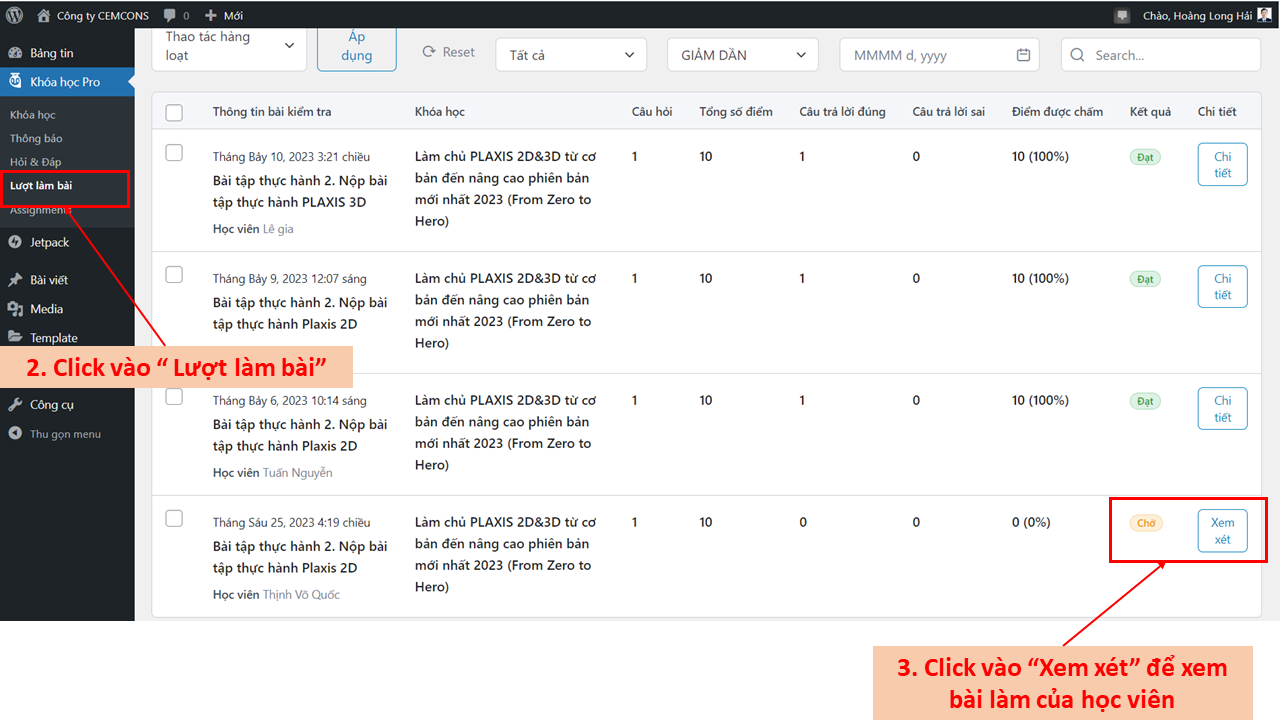1280x720 pixels.
Task: Expand the Tất cả filter dropdown
Action: tap(571, 55)
